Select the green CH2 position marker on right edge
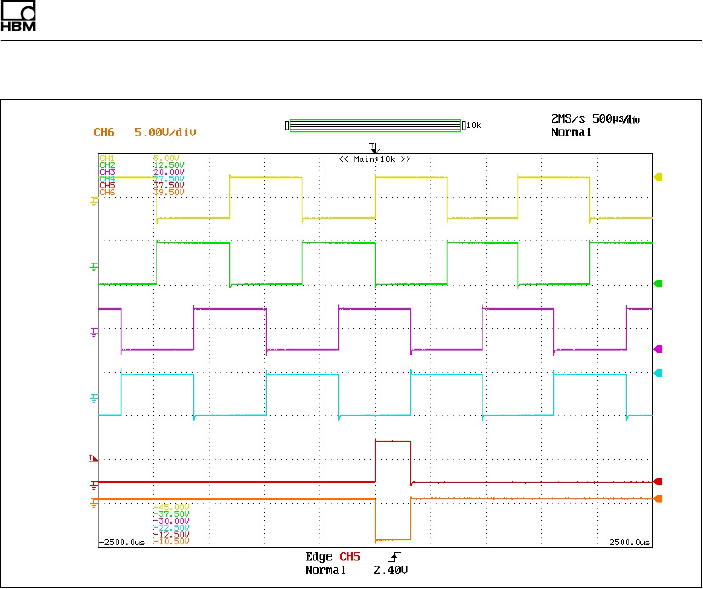The image size is (703, 589). pyautogui.click(x=658, y=283)
